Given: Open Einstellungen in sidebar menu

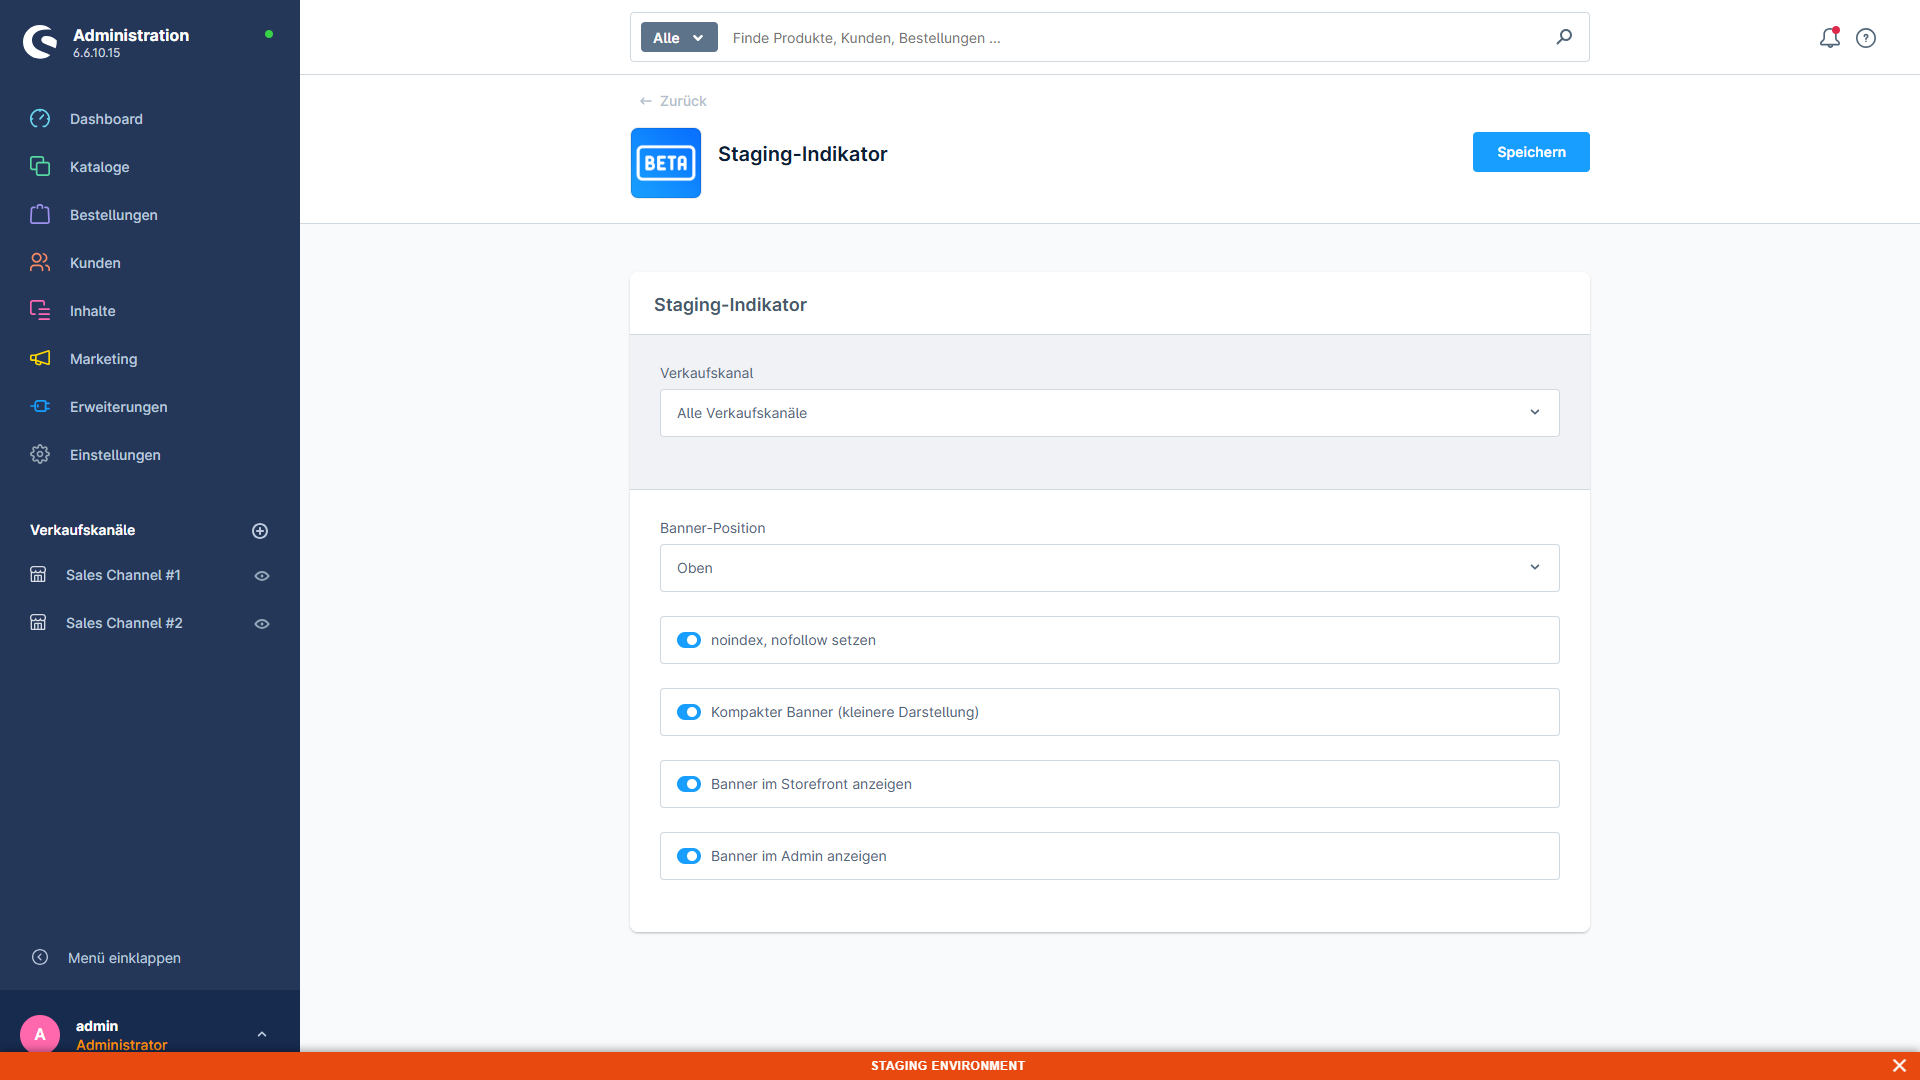Looking at the screenshot, I should pos(115,455).
